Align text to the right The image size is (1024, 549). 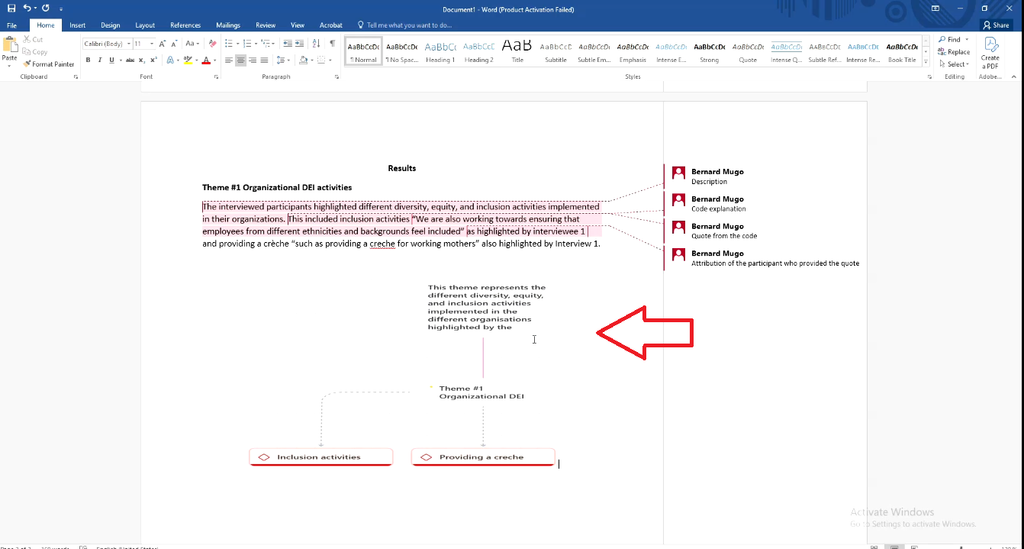252,60
